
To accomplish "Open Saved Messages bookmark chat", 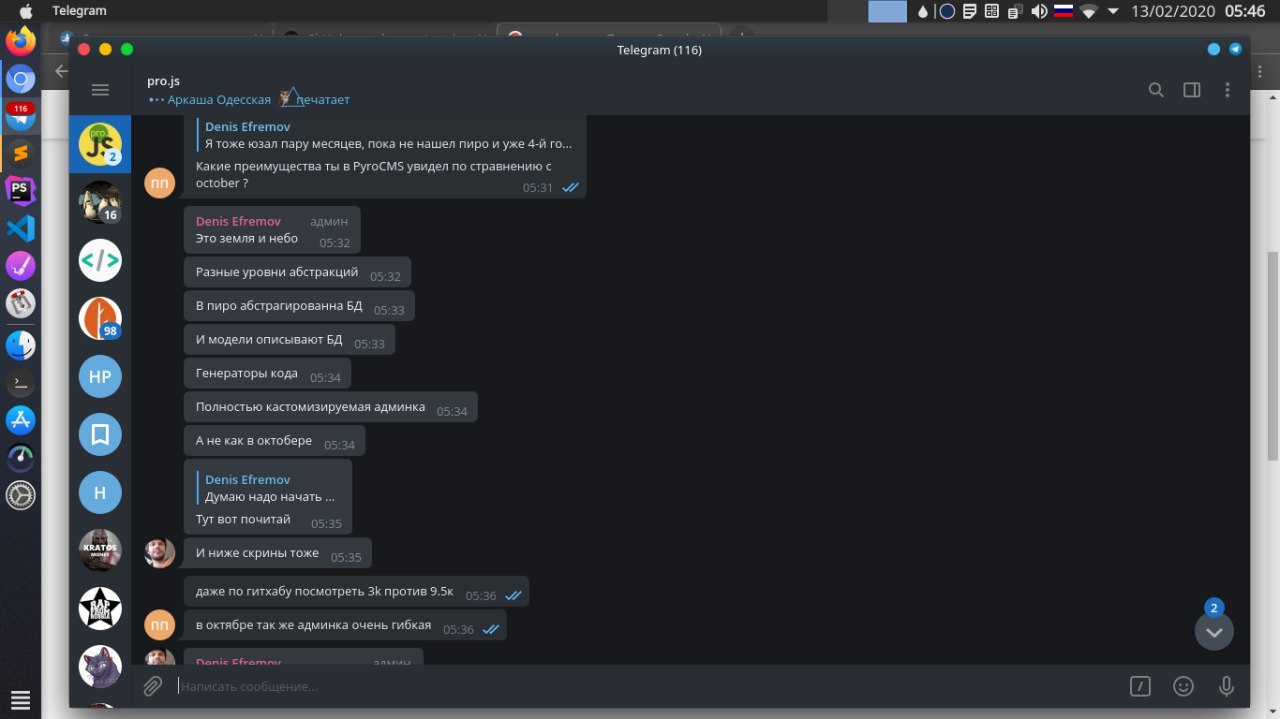I will click(100, 434).
